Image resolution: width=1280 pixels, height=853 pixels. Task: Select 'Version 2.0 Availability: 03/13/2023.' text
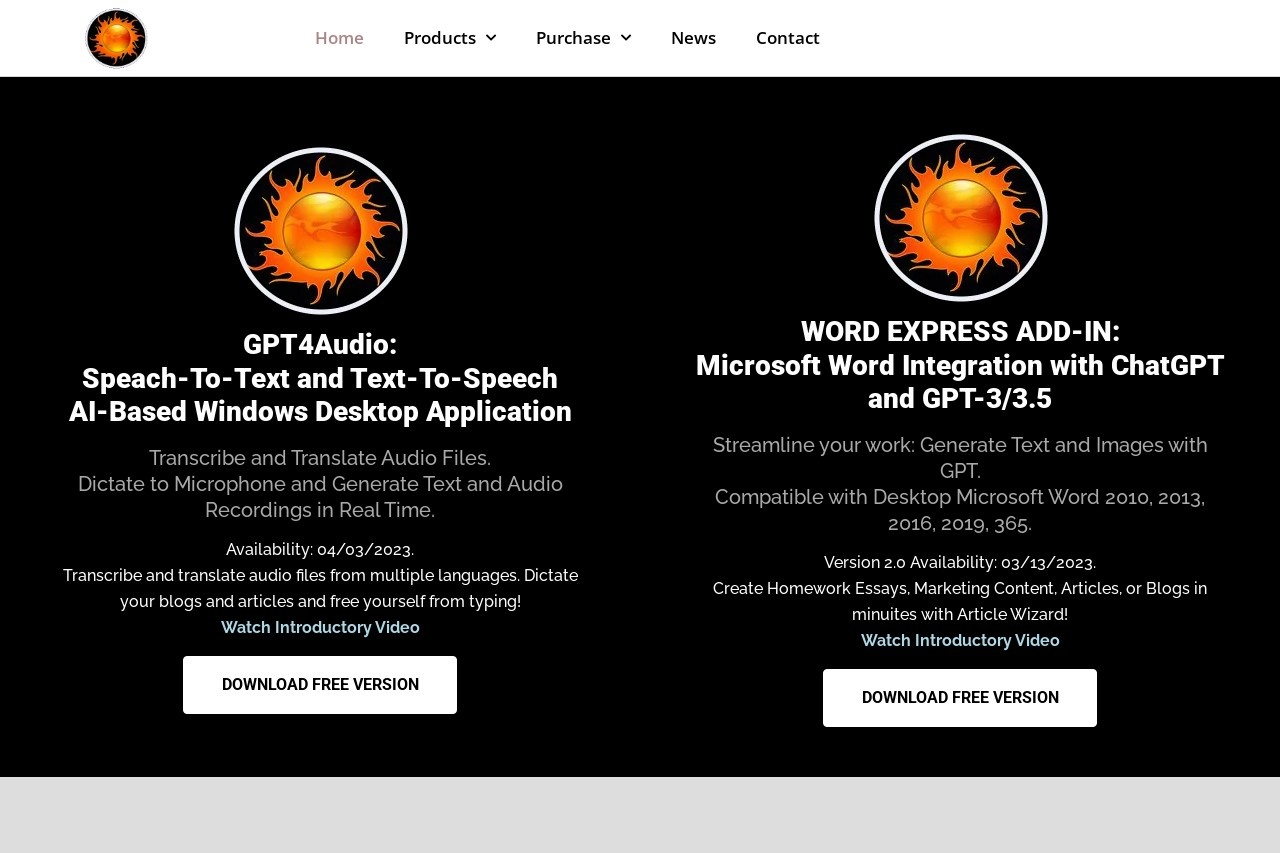pyautogui.click(x=960, y=563)
